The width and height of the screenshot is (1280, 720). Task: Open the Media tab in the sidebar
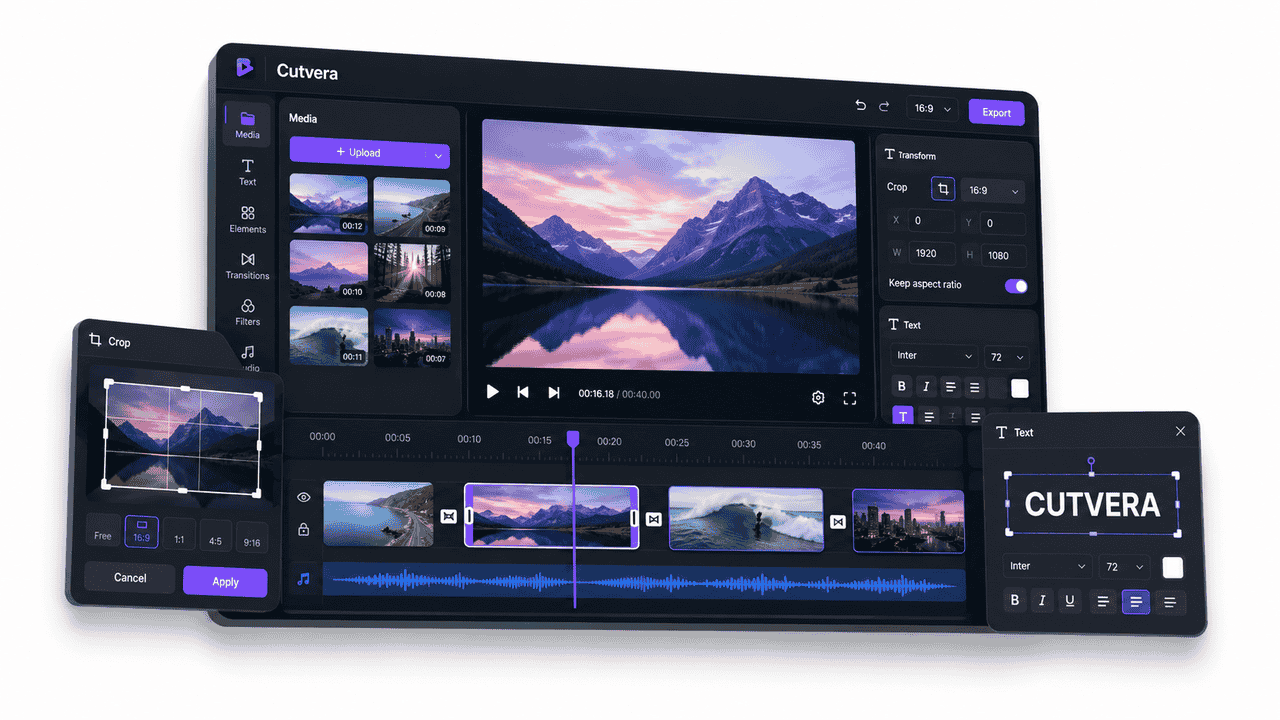coord(247,124)
